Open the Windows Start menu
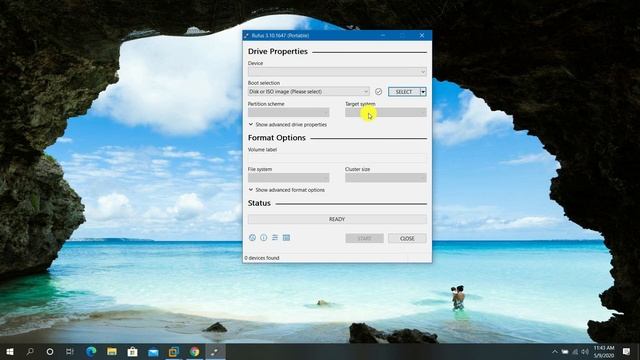The height and width of the screenshot is (360, 640). click(x=10, y=351)
